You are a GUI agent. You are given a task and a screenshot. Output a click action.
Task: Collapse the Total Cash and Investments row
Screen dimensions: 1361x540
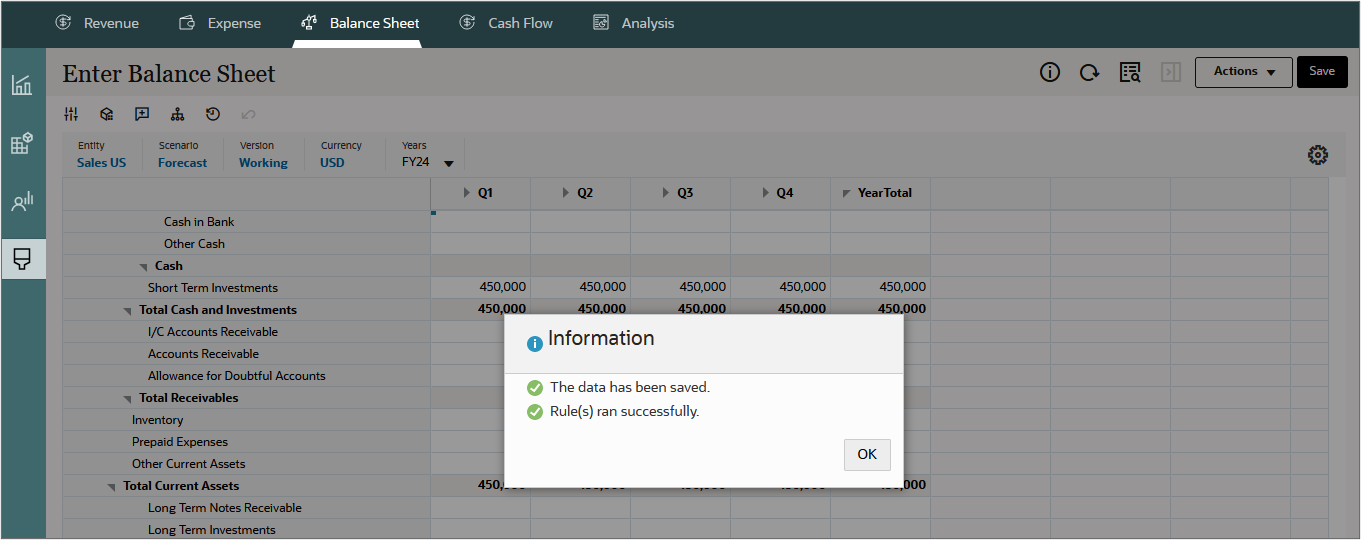point(128,311)
